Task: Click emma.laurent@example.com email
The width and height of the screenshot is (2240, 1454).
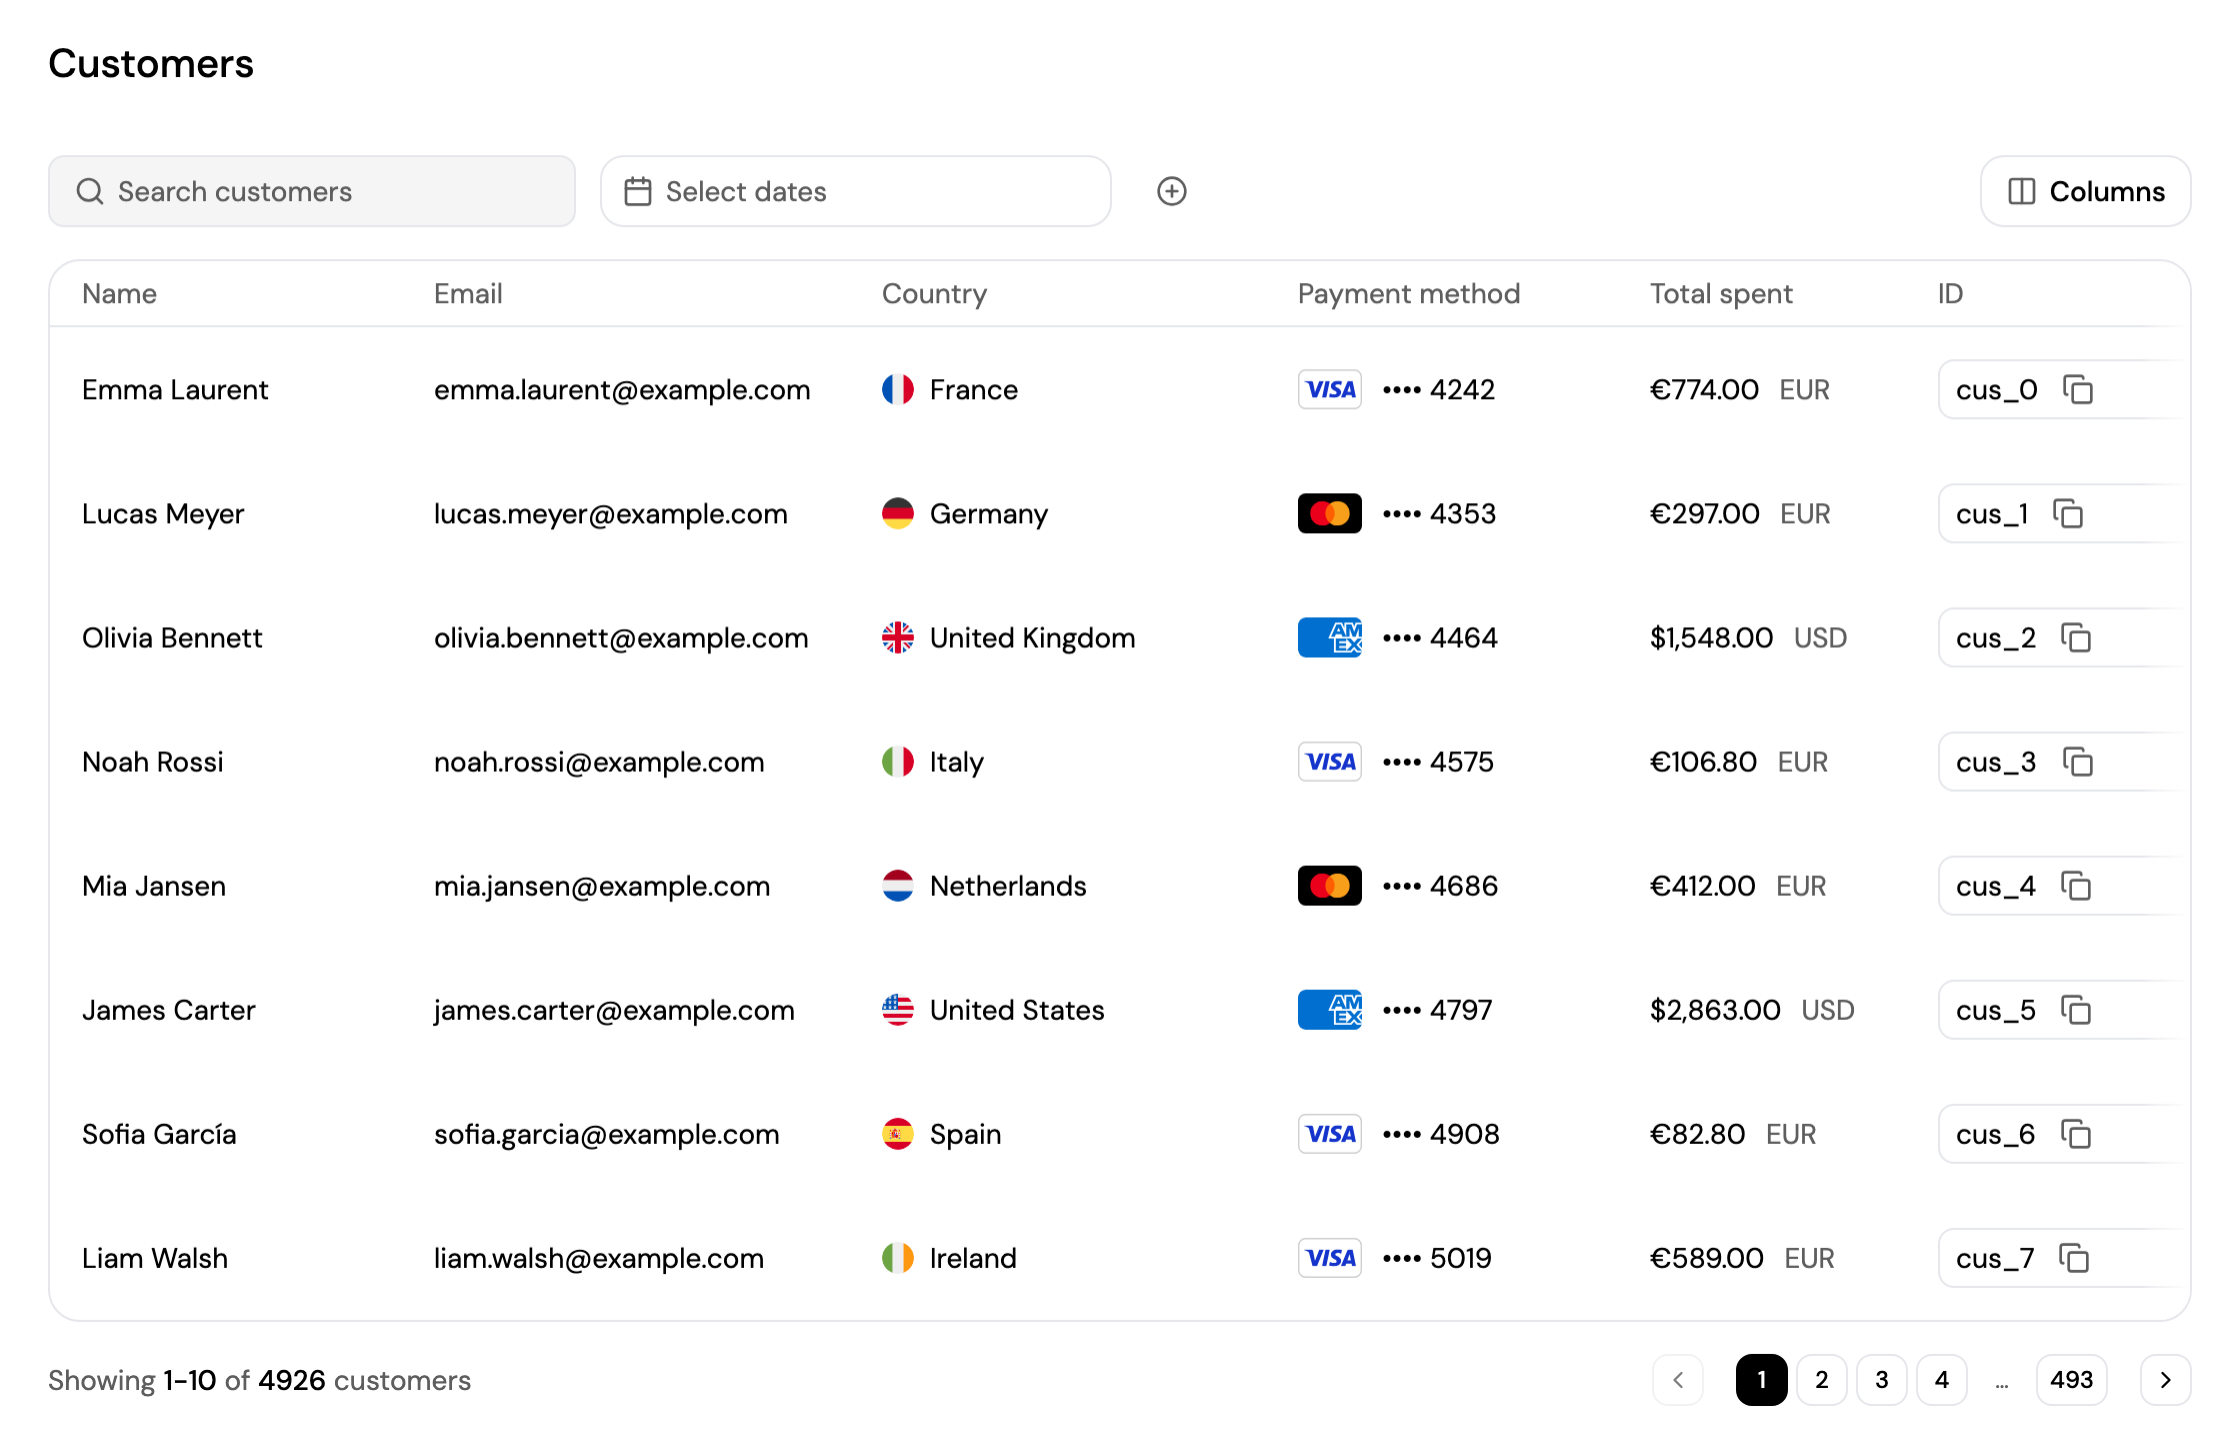Action: [622, 390]
